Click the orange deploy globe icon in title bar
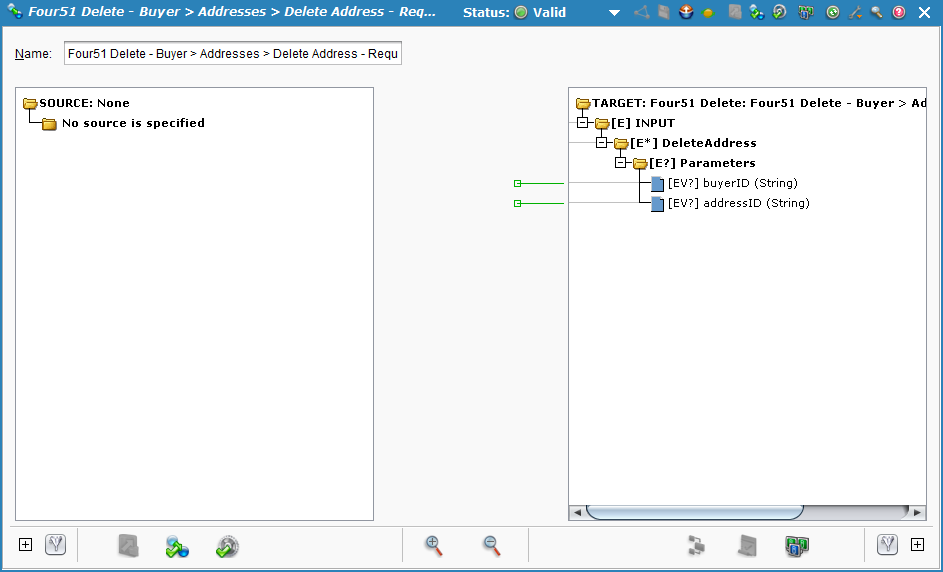This screenshot has height=572, width=943. pos(686,13)
